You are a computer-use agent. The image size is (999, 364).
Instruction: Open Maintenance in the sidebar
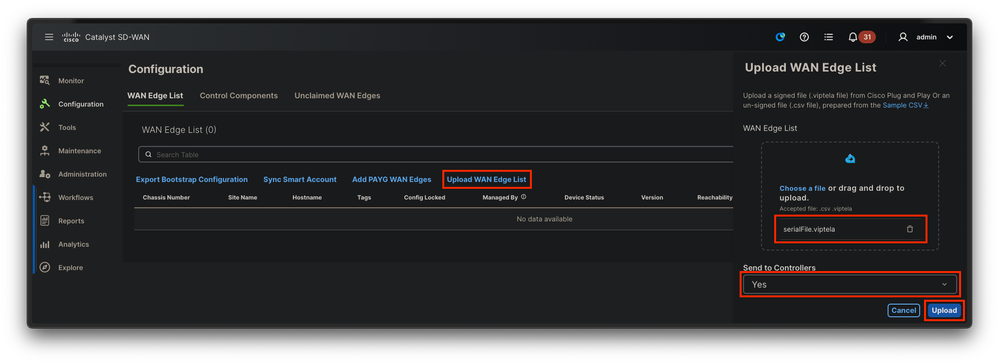tap(80, 151)
